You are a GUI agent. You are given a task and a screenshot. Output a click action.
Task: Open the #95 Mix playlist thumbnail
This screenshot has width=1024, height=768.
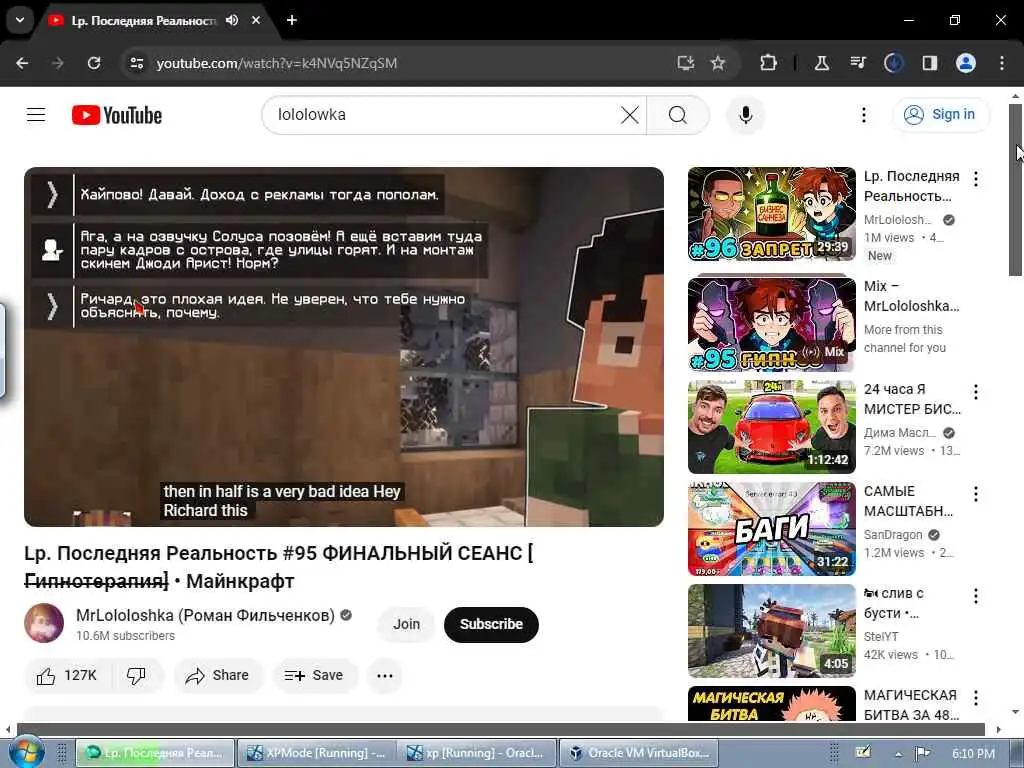coord(771,324)
